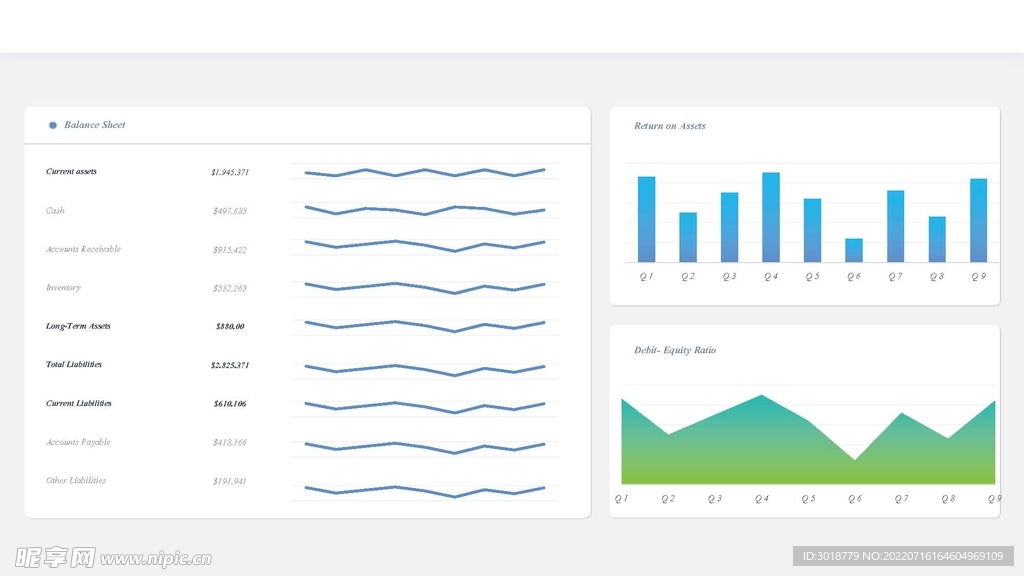Select the Return on Assets chart title
Image resolution: width=1024 pixels, height=576 pixels.
click(670, 126)
